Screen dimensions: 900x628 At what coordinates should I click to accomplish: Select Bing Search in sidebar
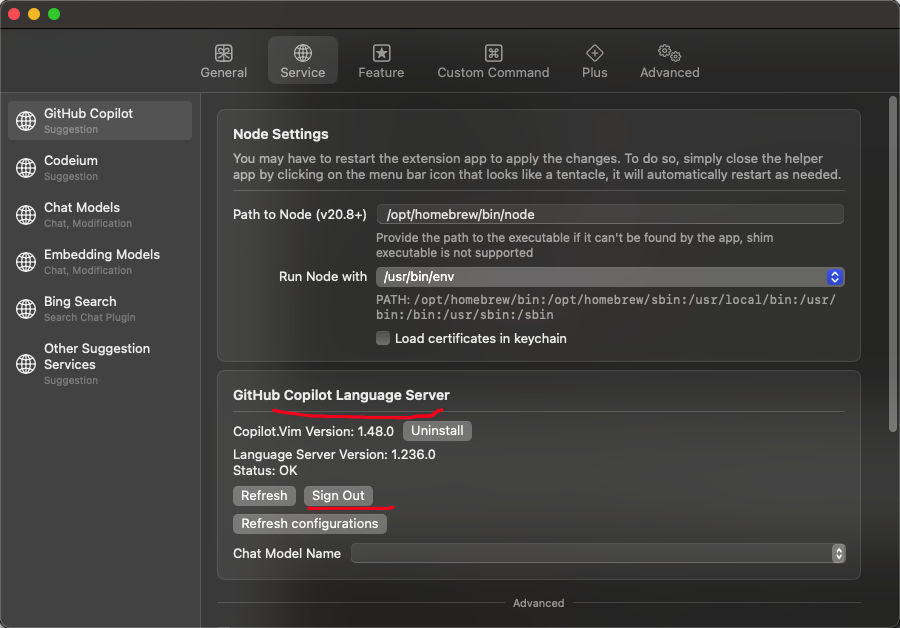[100, 309]
